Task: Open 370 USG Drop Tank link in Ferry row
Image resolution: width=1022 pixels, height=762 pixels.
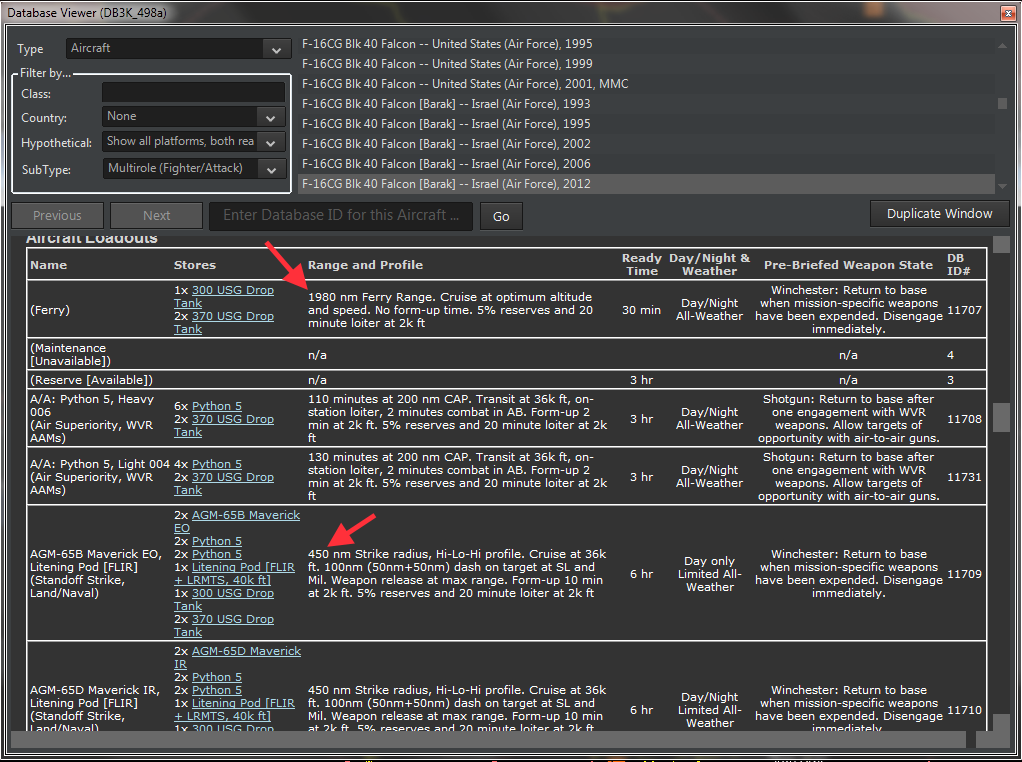Action: pyautogui.click(x=224, y=323)
